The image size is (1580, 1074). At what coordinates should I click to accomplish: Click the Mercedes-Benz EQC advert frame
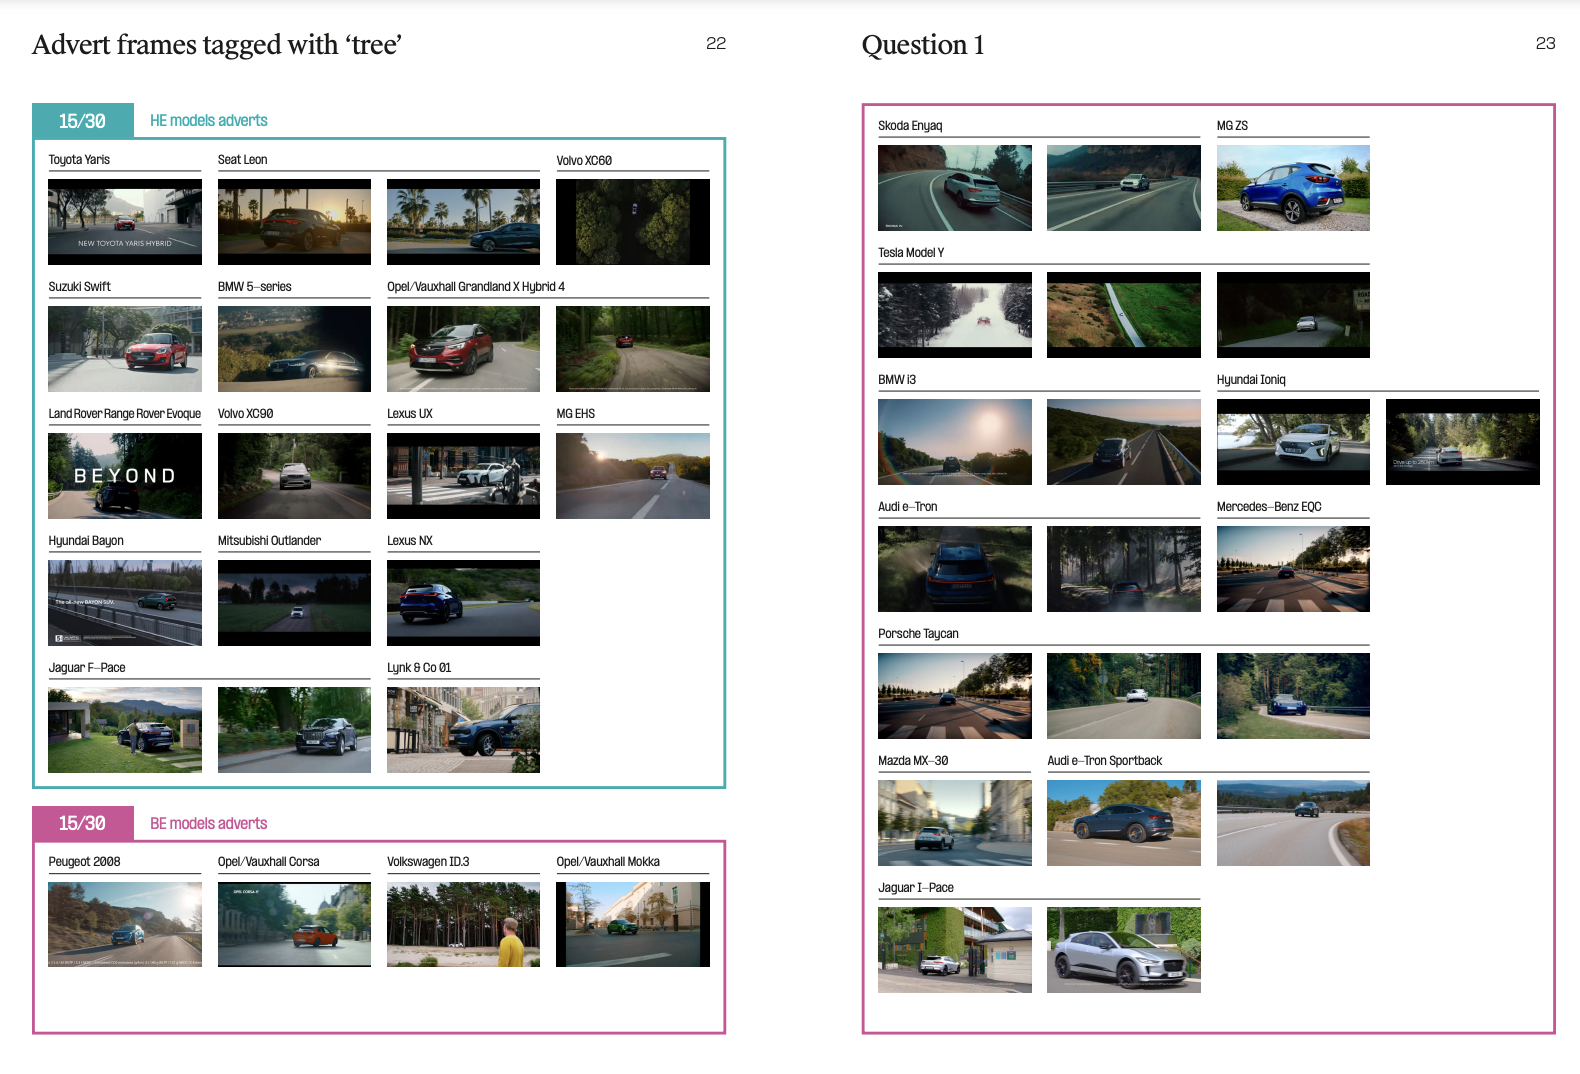[x=1293, y=569]
